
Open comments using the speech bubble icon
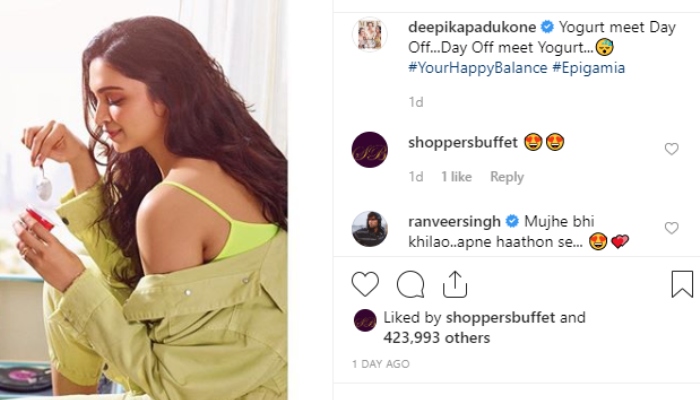click(x=410, y=284)
